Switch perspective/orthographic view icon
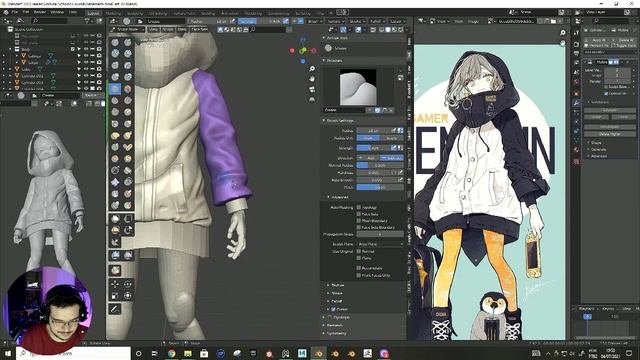Screen dimensions: 640x360 [x=312, y=99]
